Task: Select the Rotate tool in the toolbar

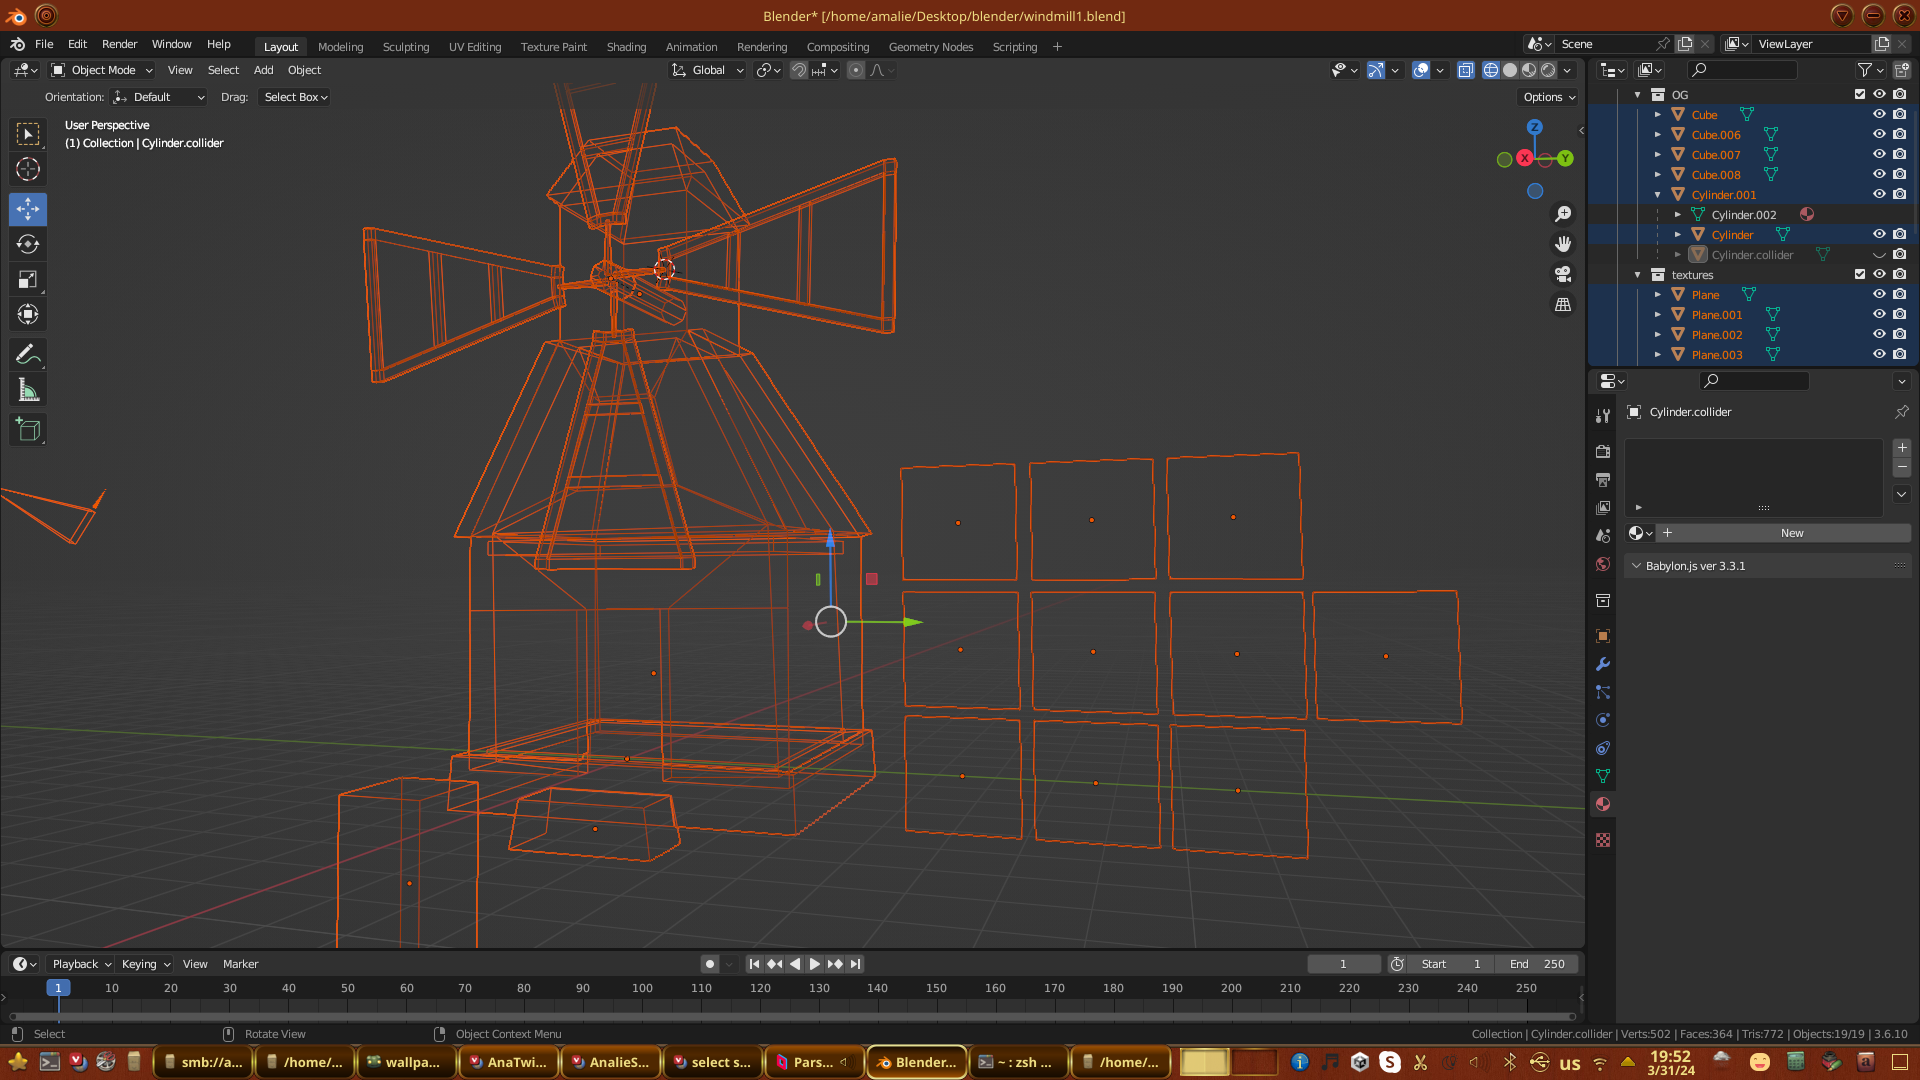Action: [x=28, y=245]
